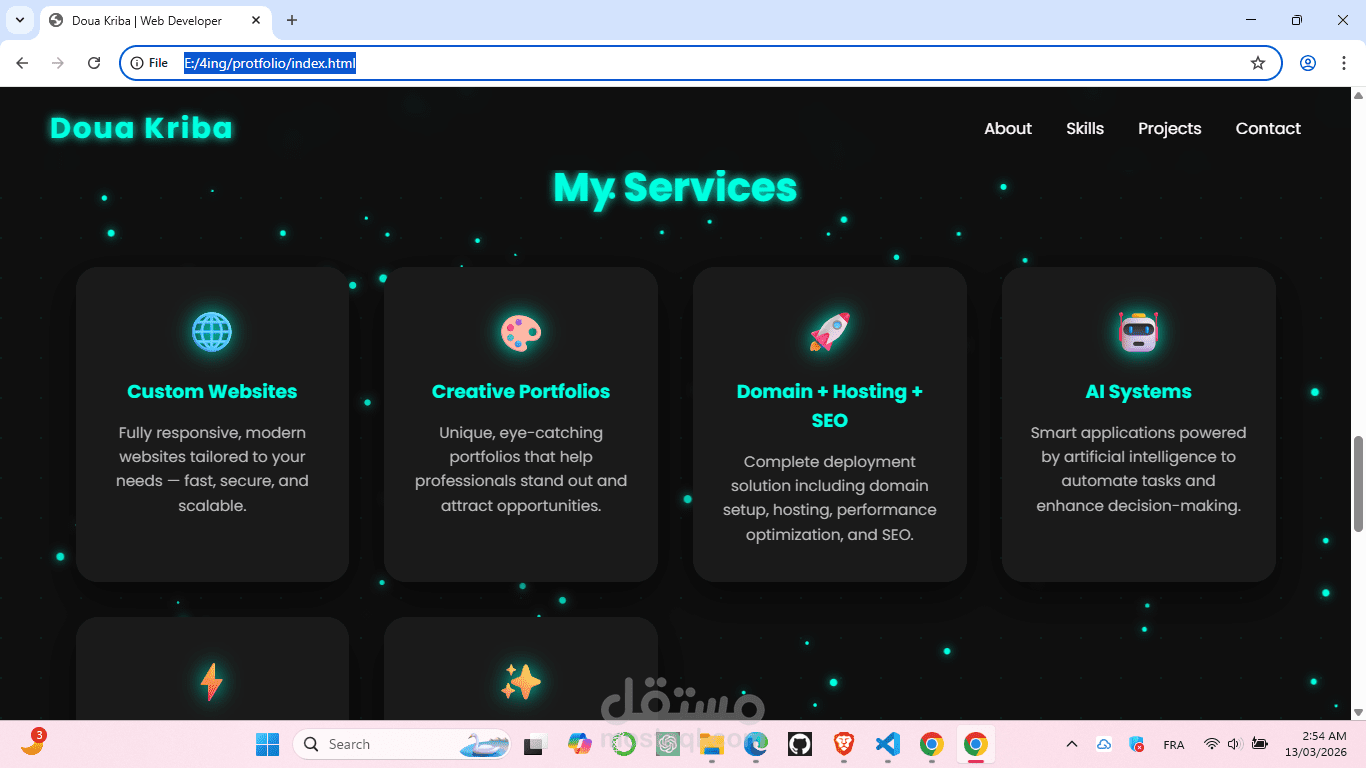Navigate to the About section
Viewport: 1366px width, 768px height.
click(1008, 128)
